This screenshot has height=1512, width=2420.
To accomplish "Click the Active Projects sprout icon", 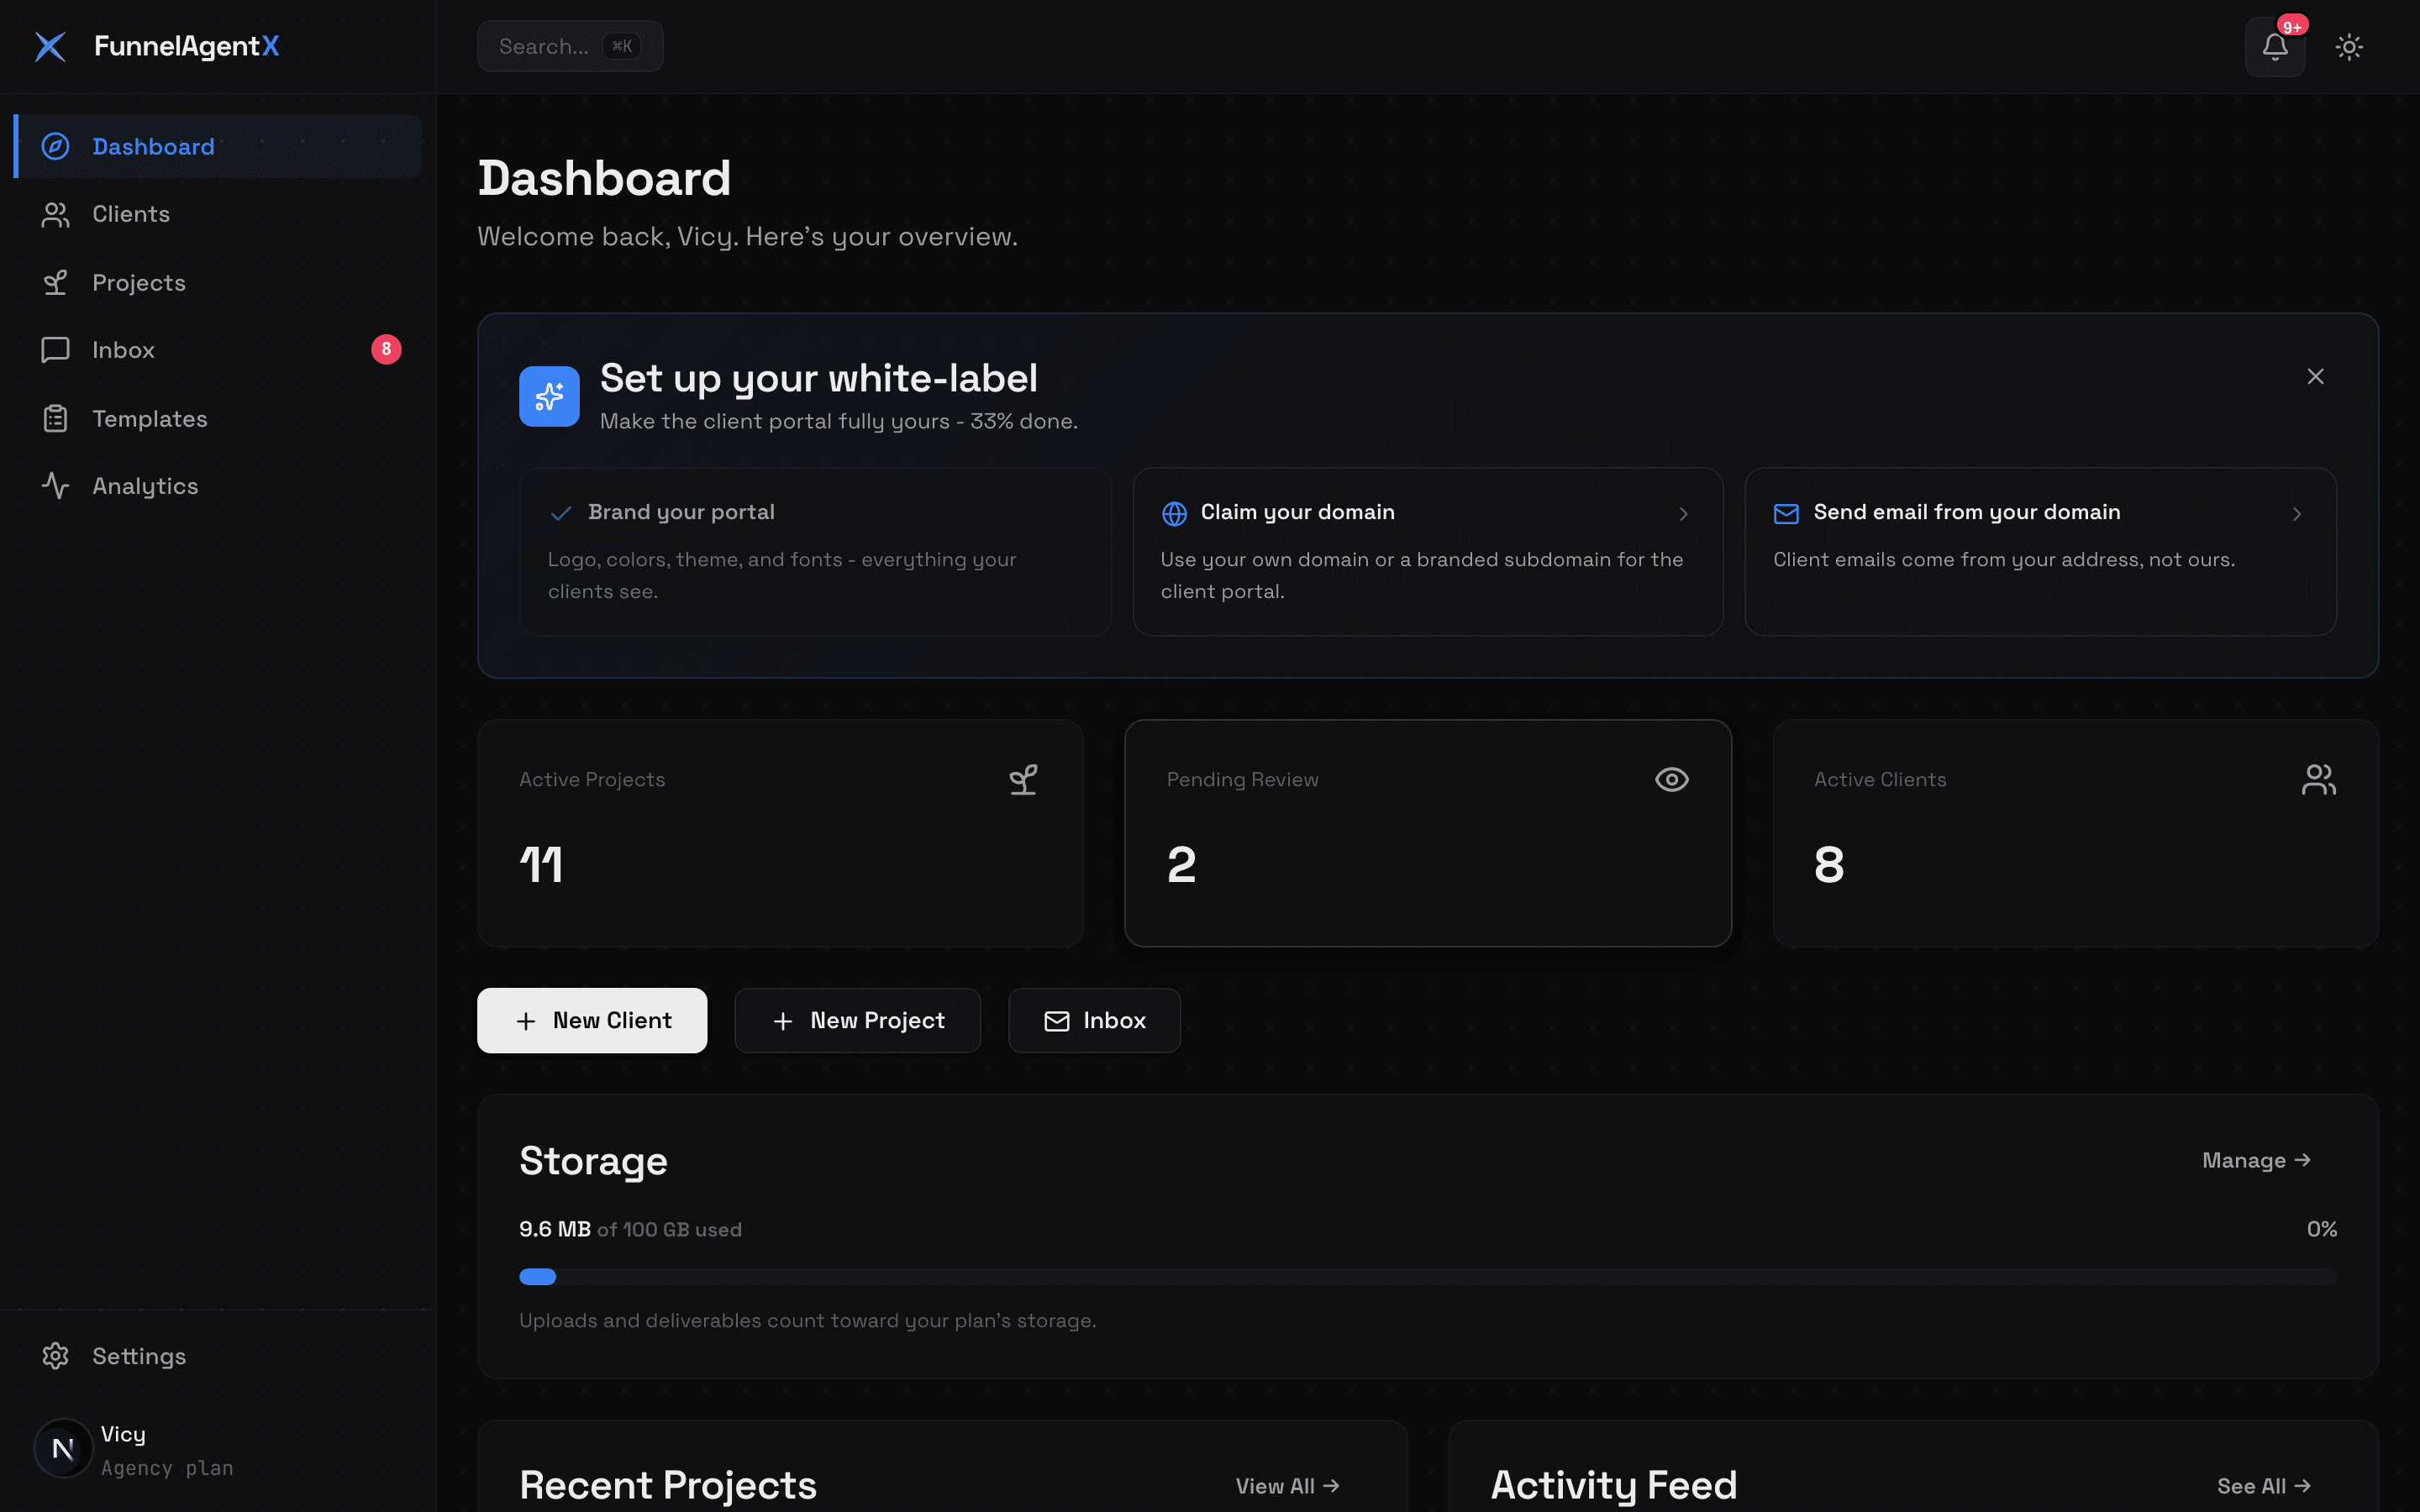I will tap(1023, 779).
